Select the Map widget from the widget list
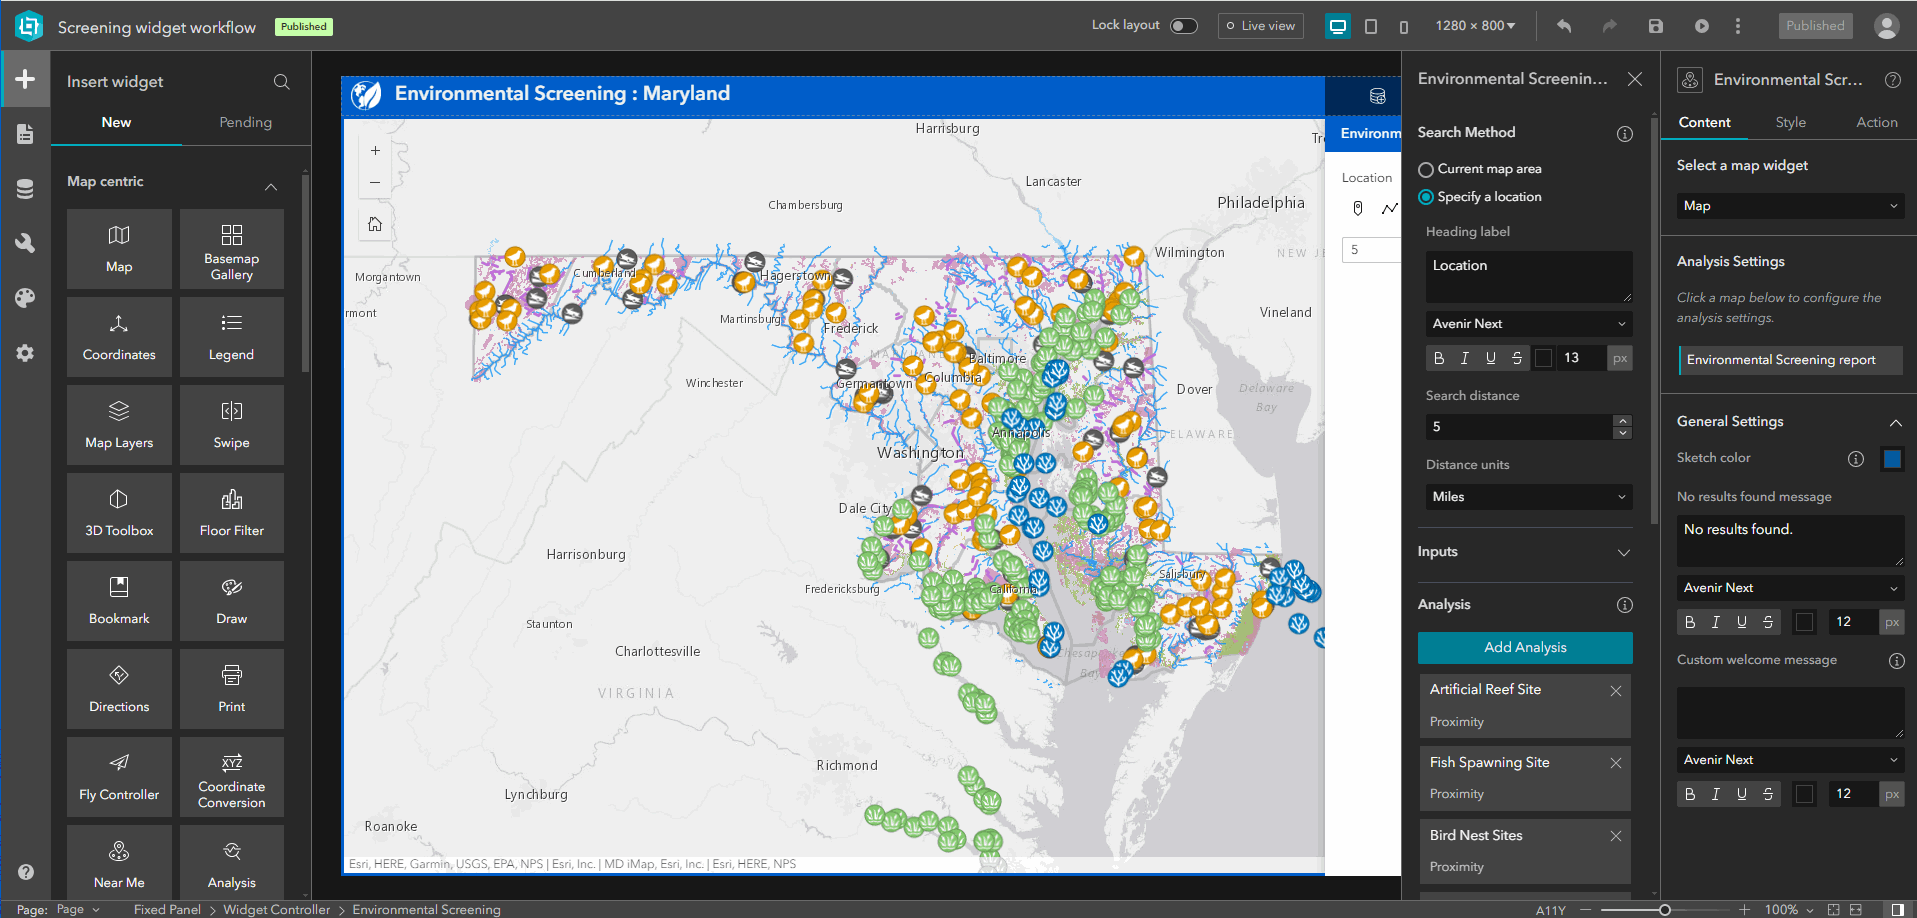The height and width of the screenshot is (918, 1917). [119, 248]
